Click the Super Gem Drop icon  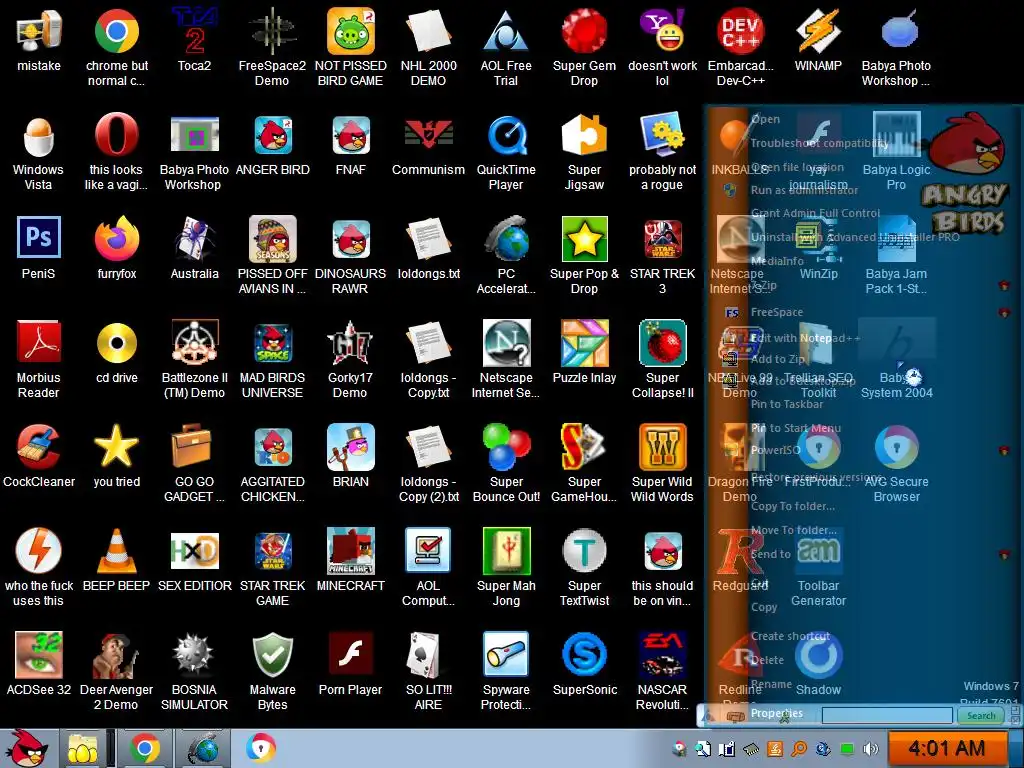pos(584,31)
